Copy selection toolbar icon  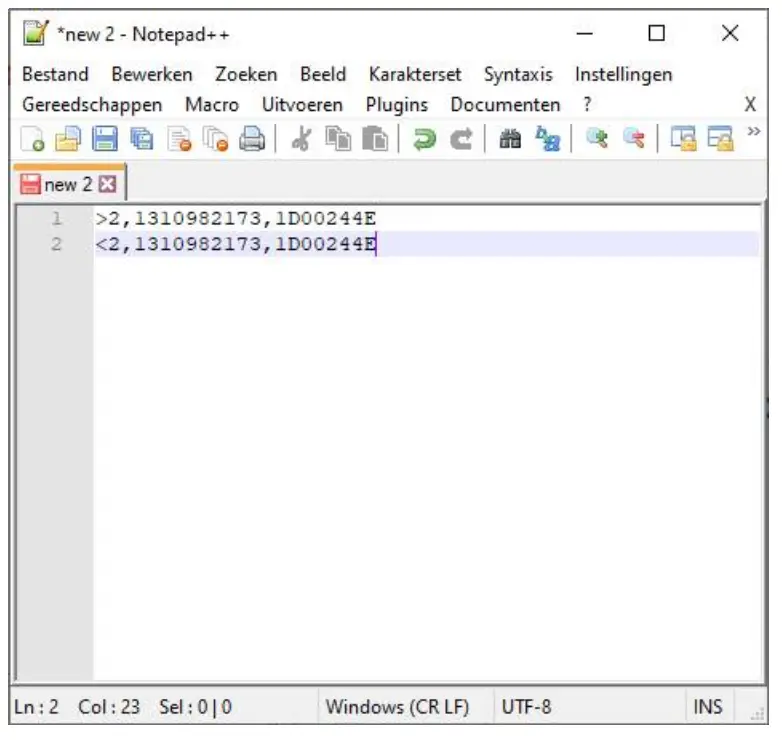click(338, 139)
